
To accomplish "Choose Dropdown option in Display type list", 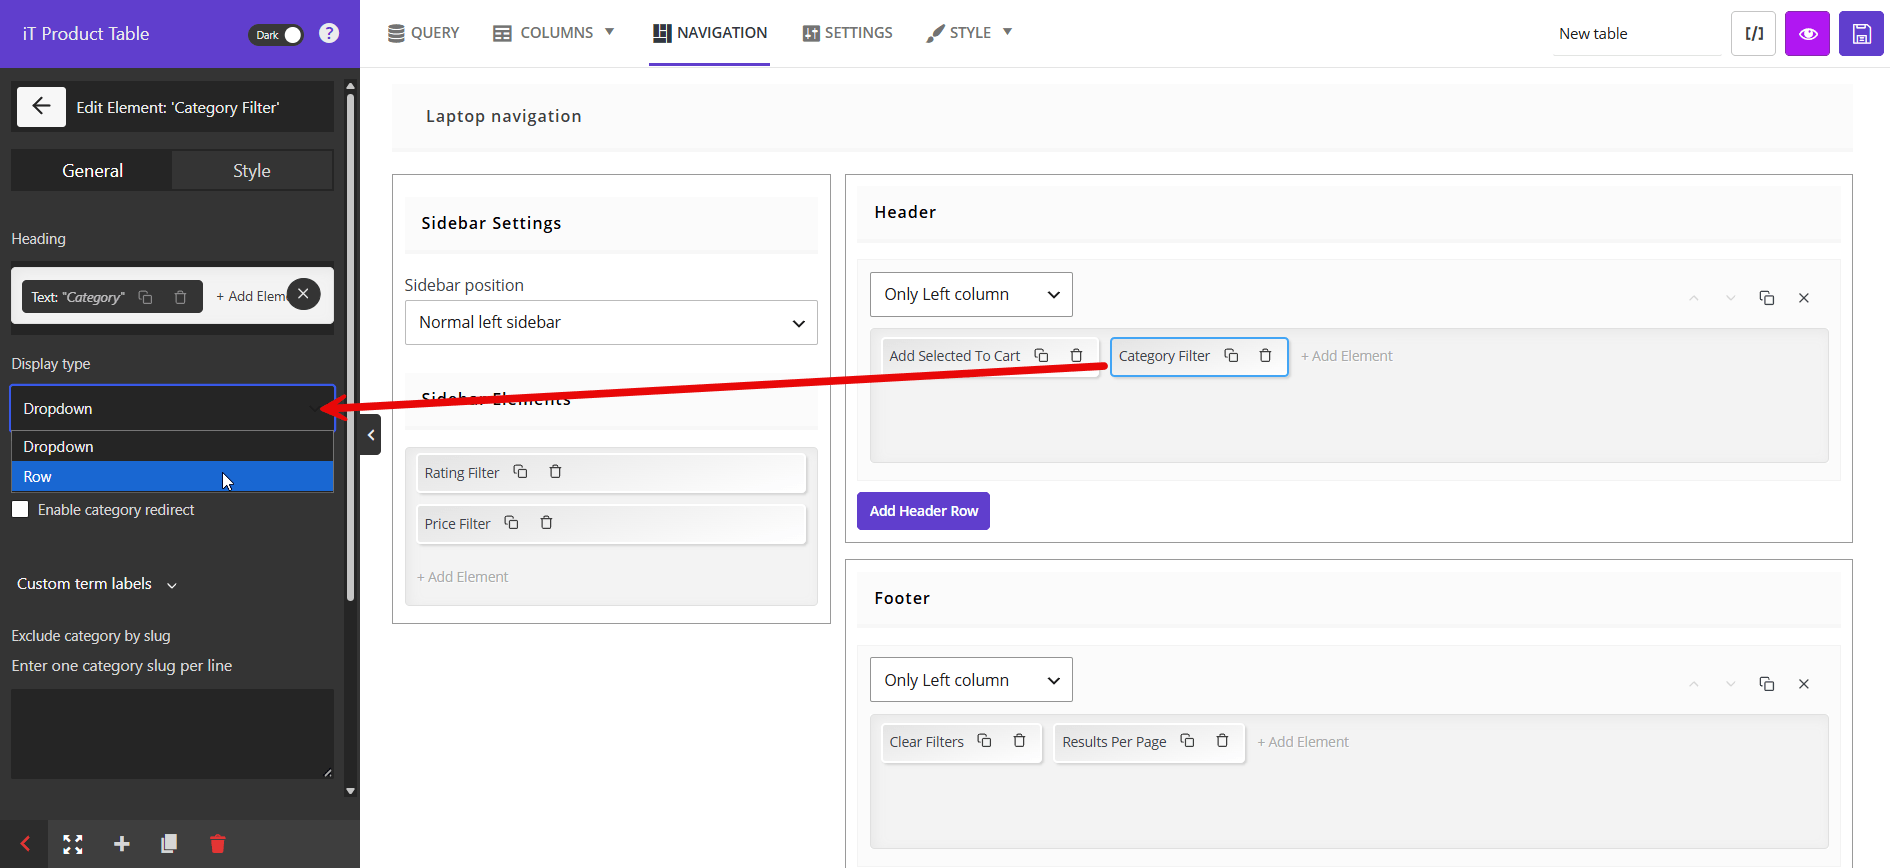I will (x=172, y=447).
